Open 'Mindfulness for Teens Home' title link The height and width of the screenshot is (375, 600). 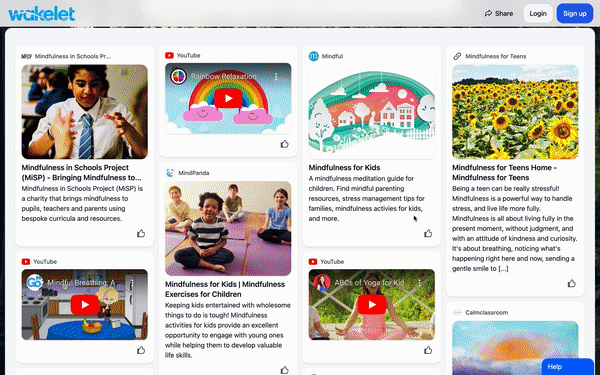coord(504,173)
